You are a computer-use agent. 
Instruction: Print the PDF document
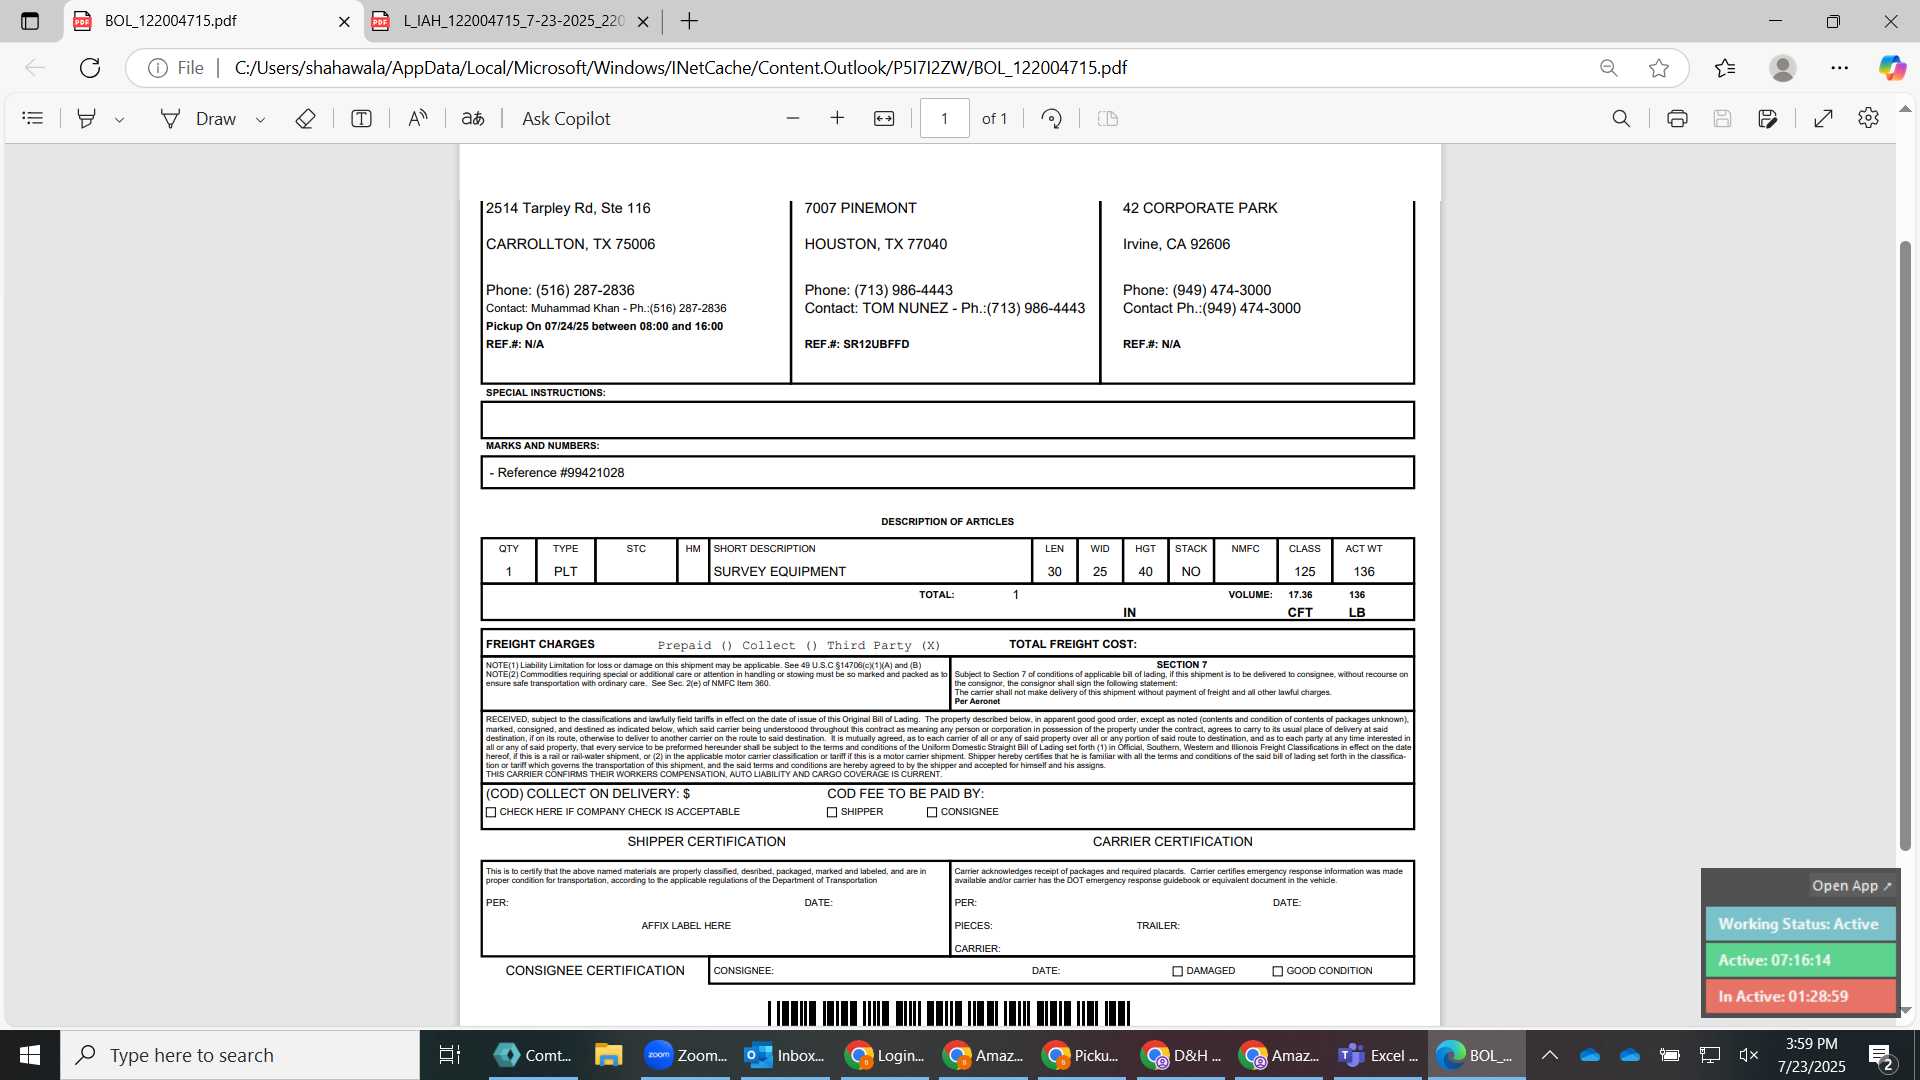click(1677, 118)
